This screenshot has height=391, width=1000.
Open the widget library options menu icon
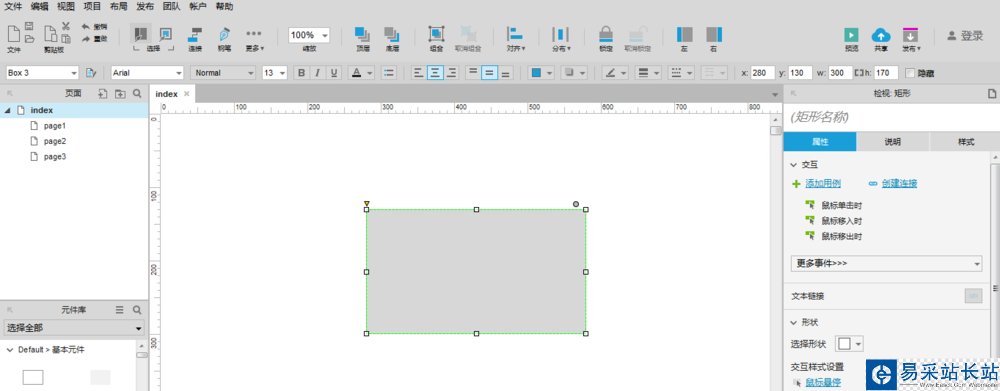coord(119,310)
